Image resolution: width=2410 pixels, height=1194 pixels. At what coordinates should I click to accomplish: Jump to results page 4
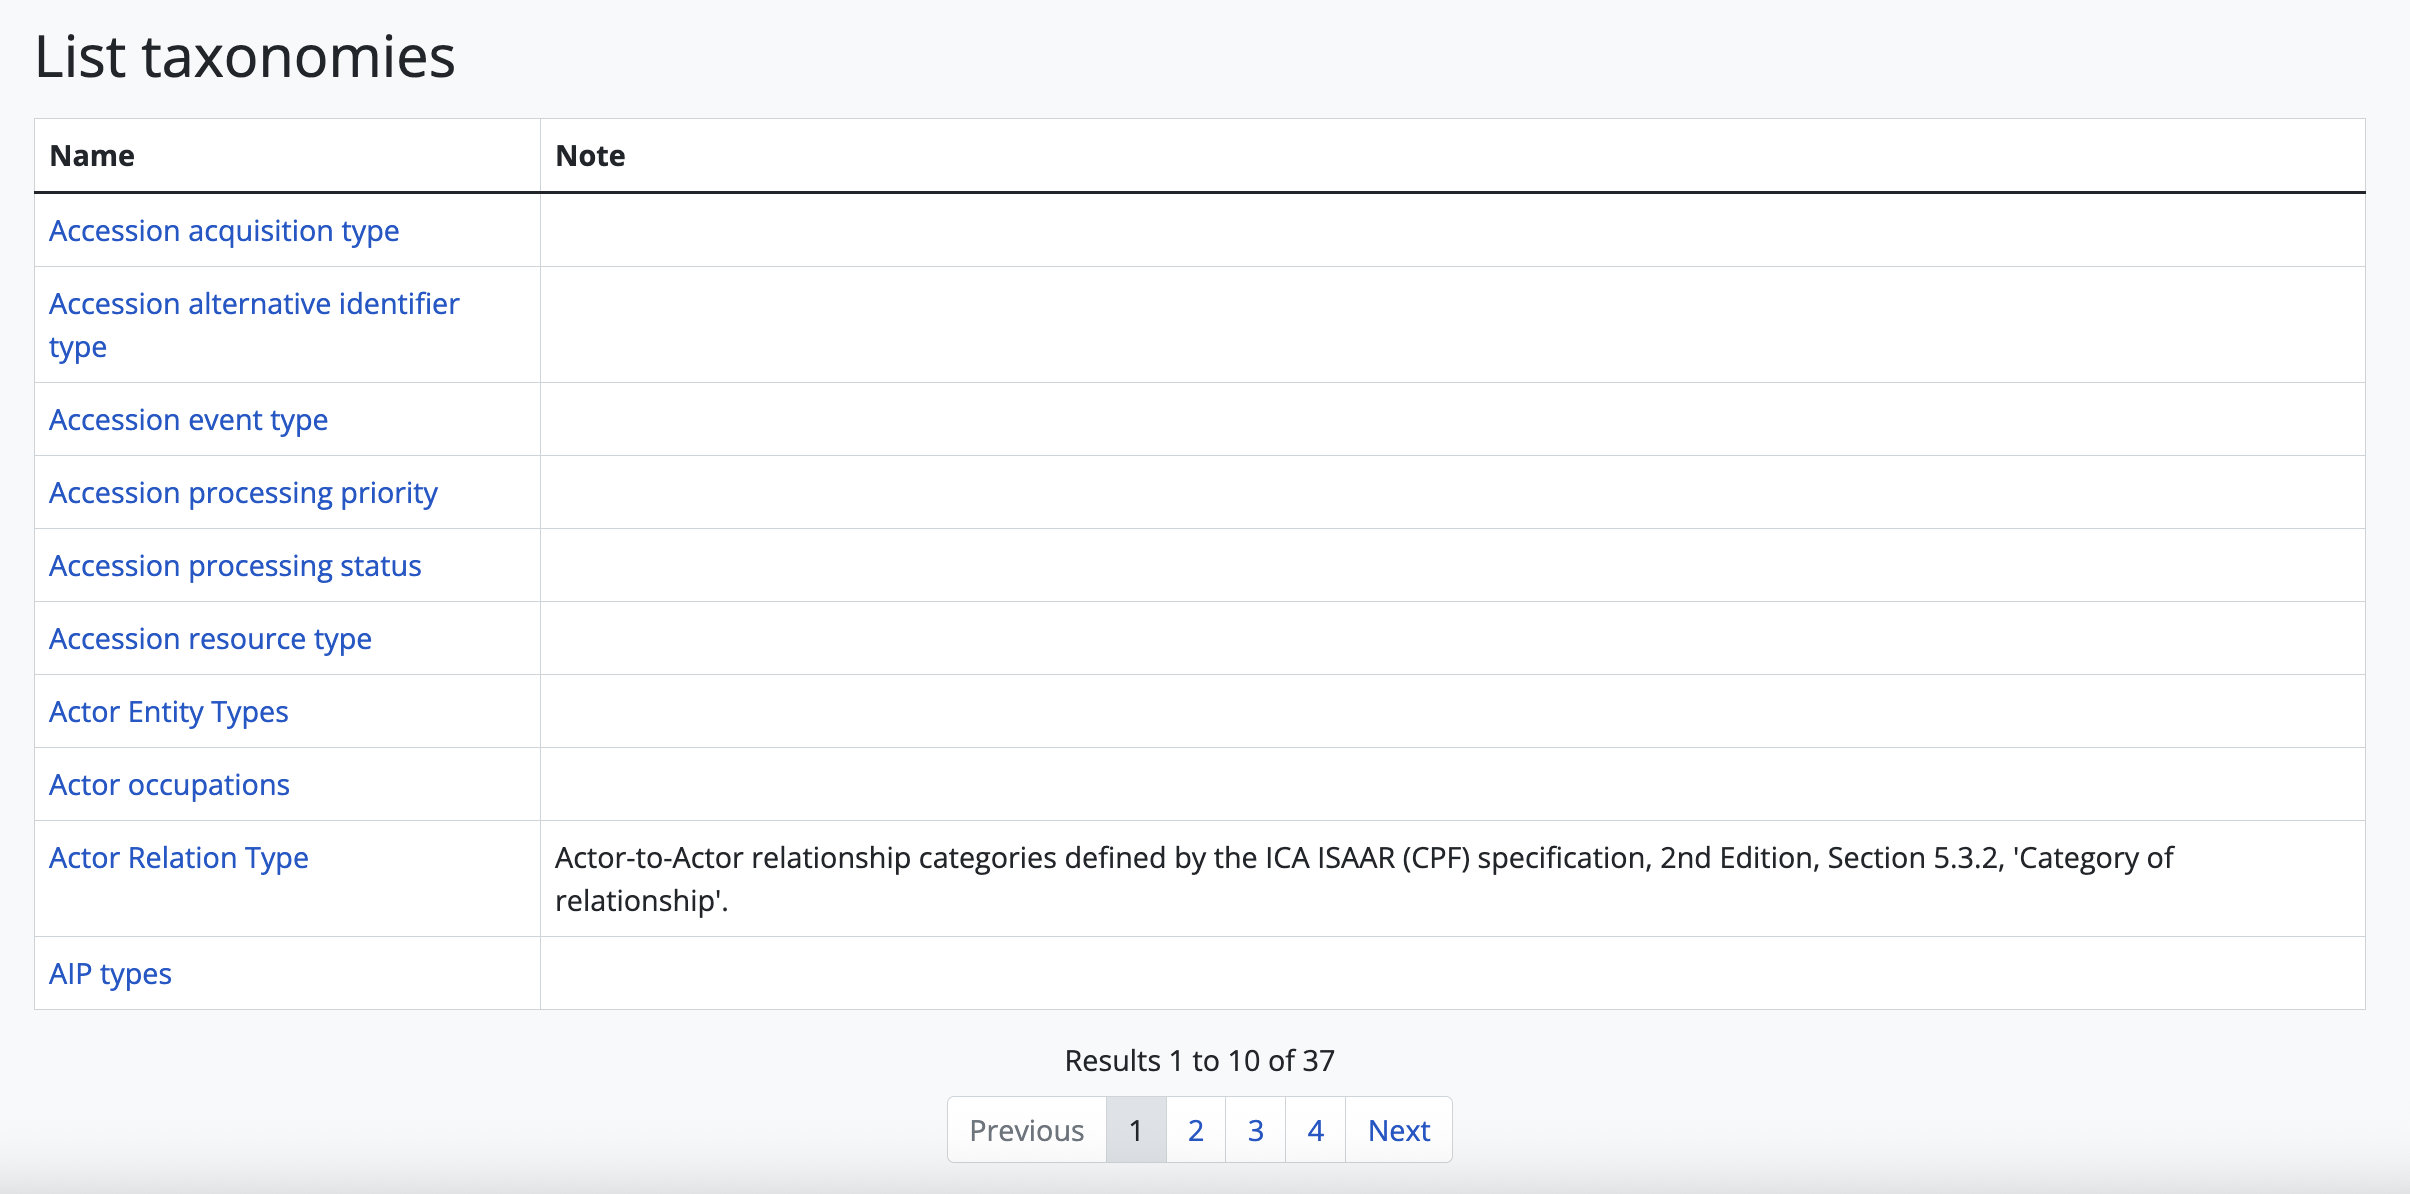1315,1130
